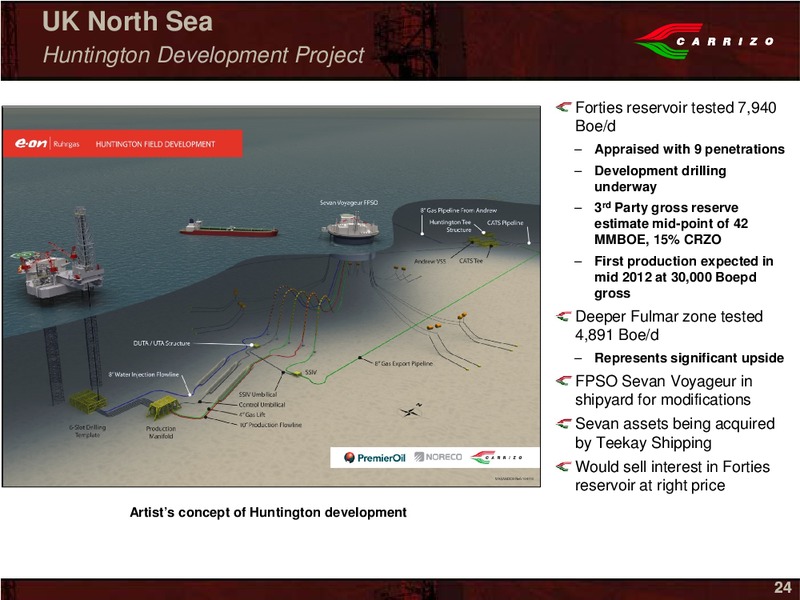Click the small Carrizo logo beside Noreco
Screen dimensions: 800x600
click(x=496, y=457)
